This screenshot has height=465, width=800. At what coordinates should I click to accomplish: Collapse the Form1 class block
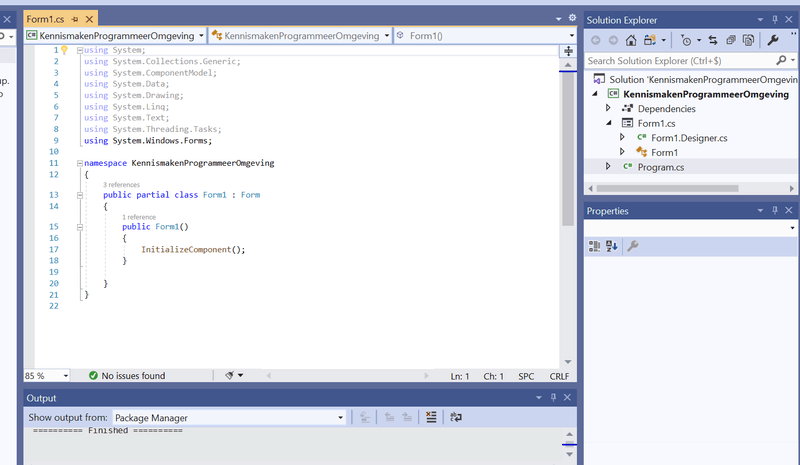[80, 195]
